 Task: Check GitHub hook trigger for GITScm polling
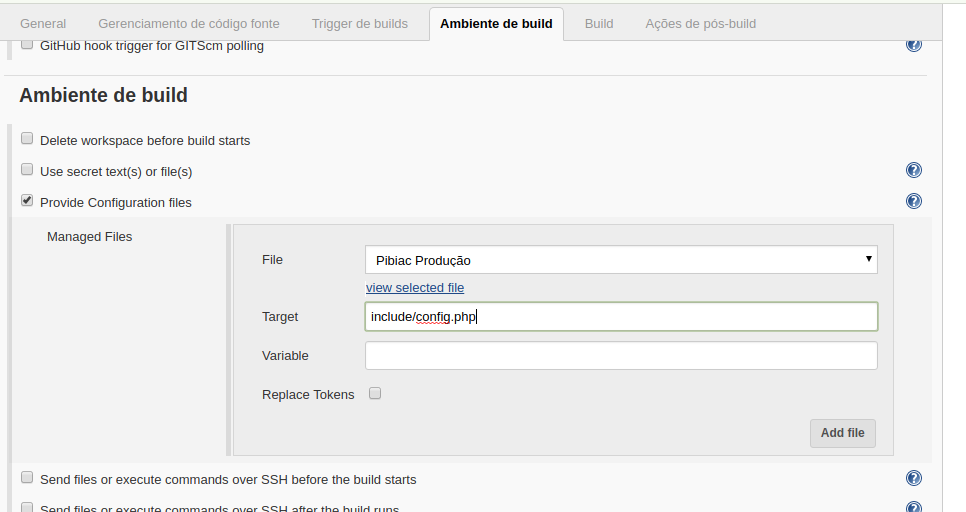click(27, 44)
